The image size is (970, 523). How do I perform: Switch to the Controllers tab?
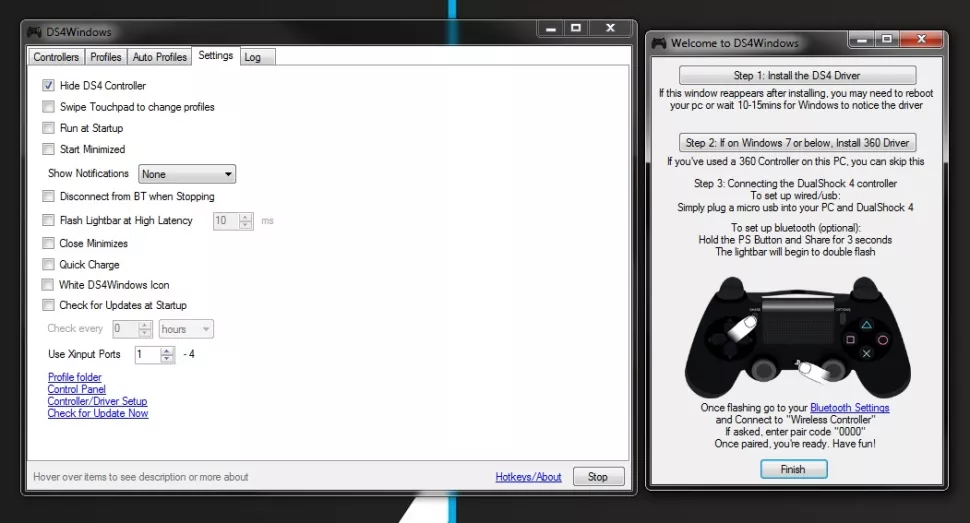pyautogui.click(x=56, y=57)
